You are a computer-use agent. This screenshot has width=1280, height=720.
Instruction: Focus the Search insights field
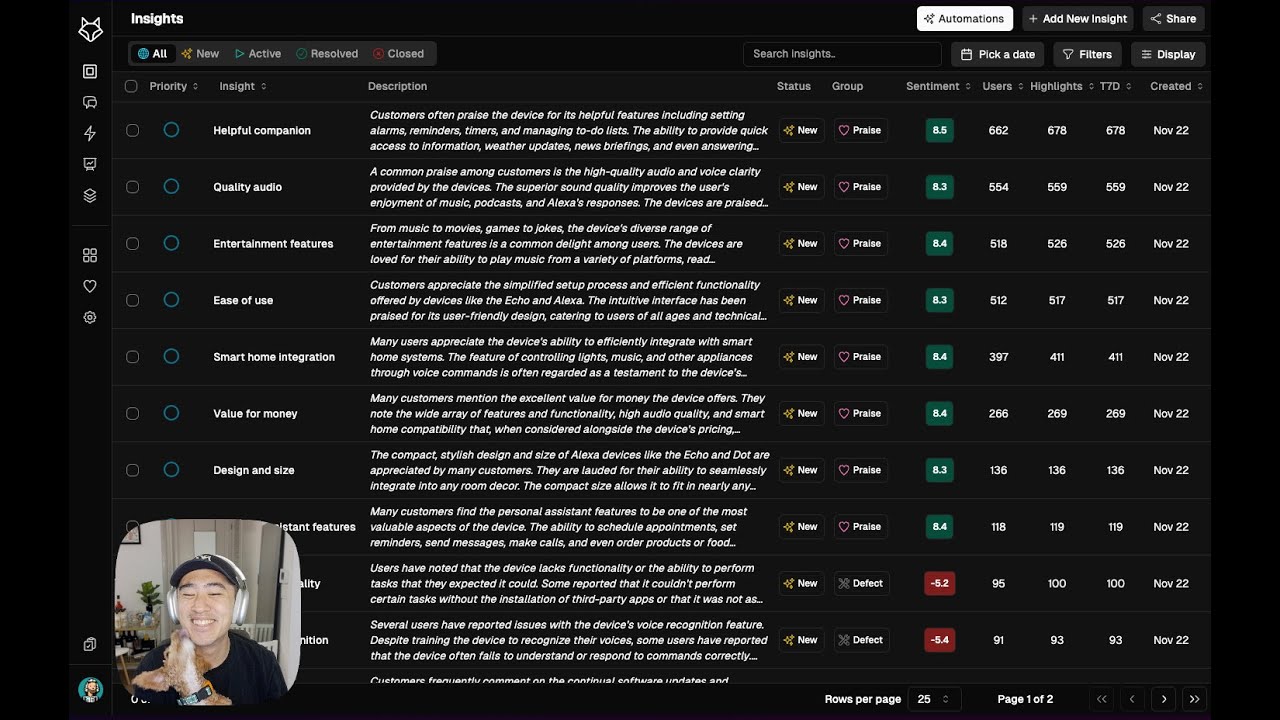pyautogui.click(x=842, y=54)
